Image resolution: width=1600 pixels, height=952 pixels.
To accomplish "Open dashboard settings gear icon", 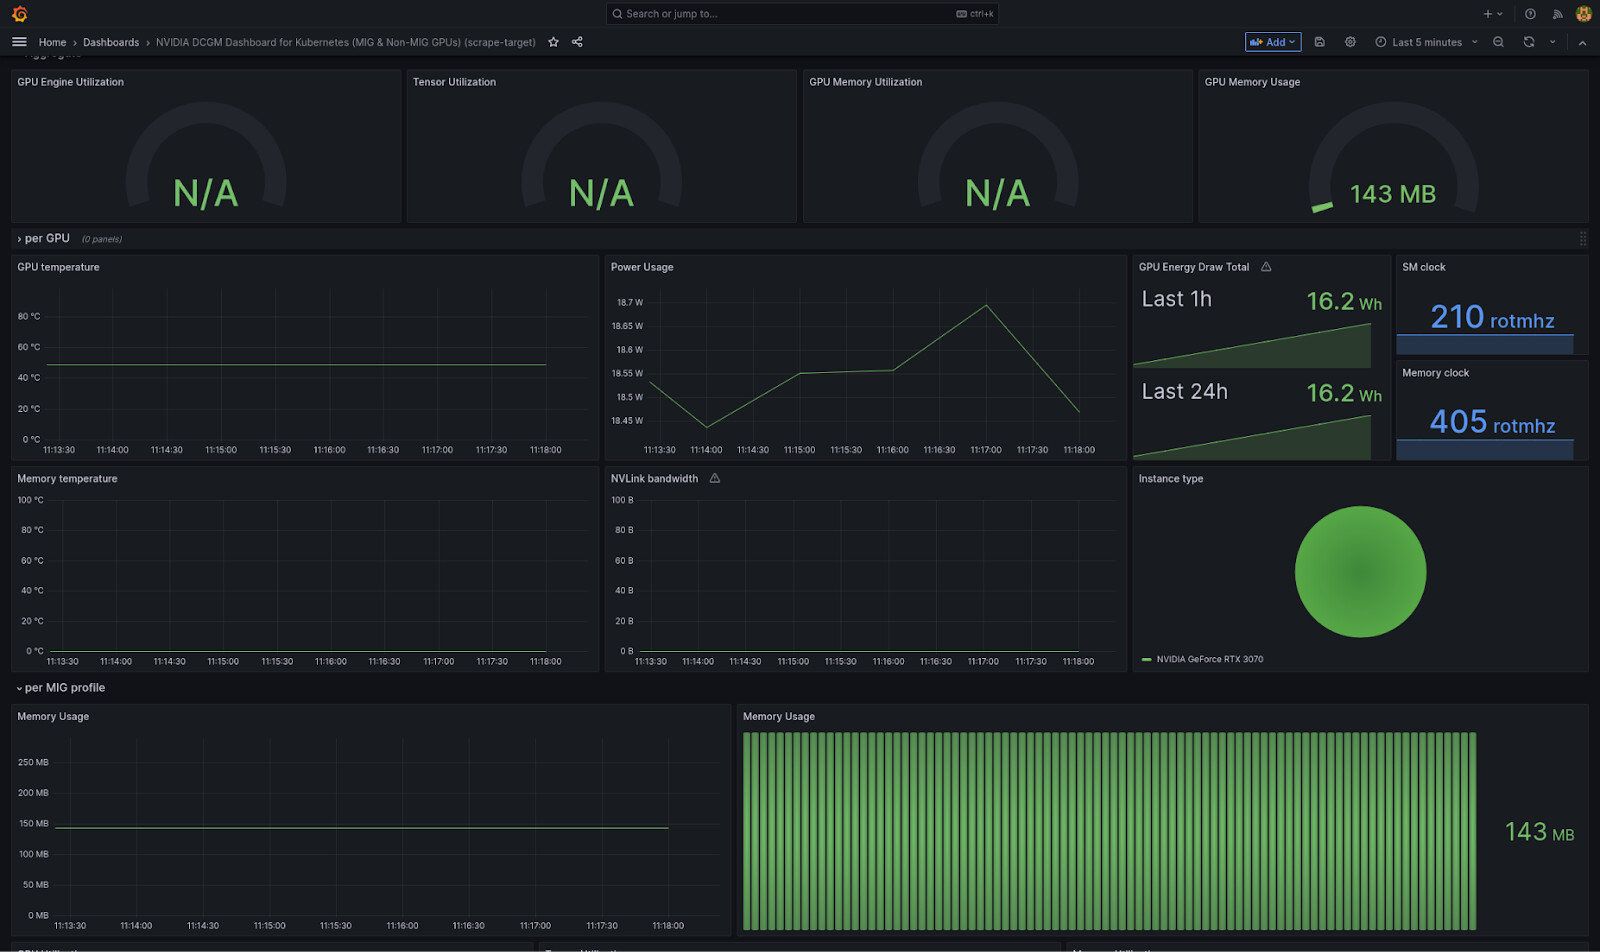I will coord(1350,42).
